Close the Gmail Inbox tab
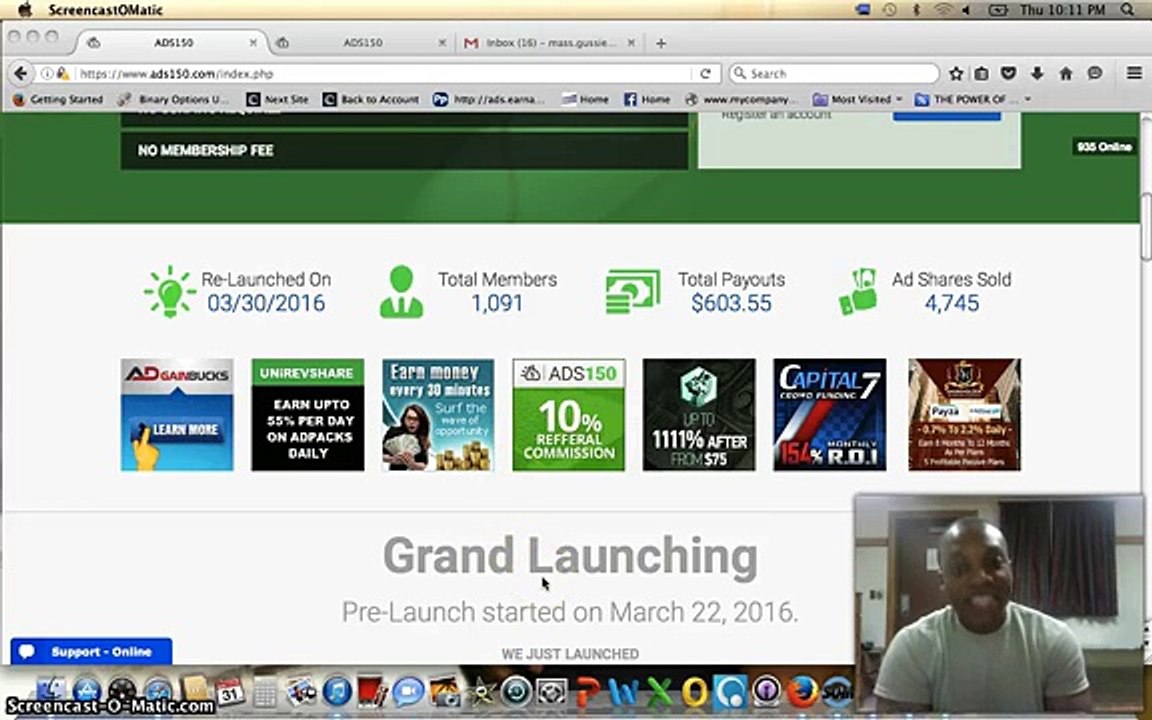Image resolution: width=1152 pixels, height=720 pixels. click(631, 43)
